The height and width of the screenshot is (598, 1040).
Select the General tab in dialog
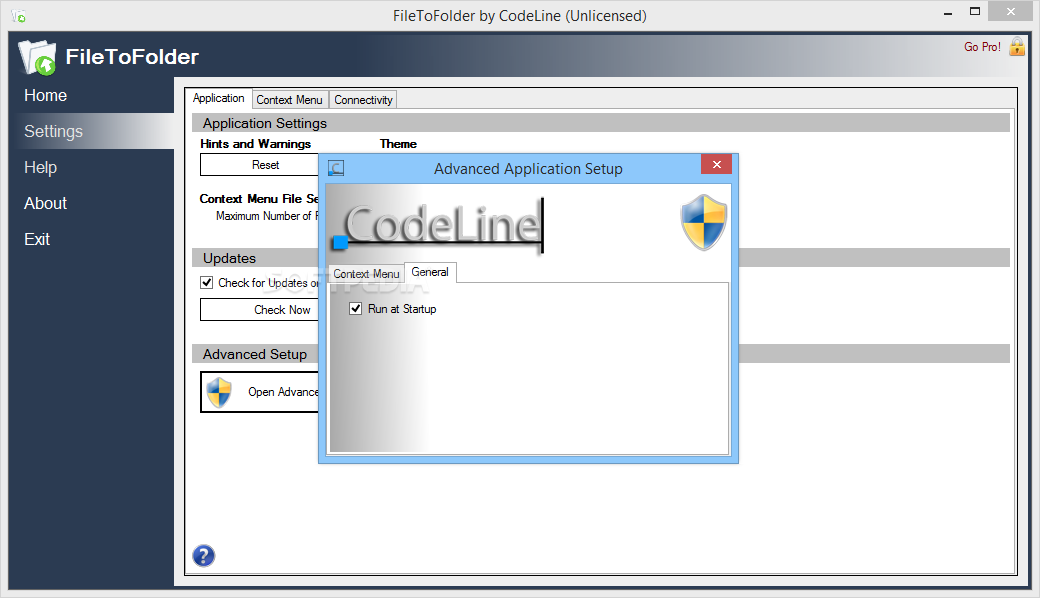pos(430,272)
